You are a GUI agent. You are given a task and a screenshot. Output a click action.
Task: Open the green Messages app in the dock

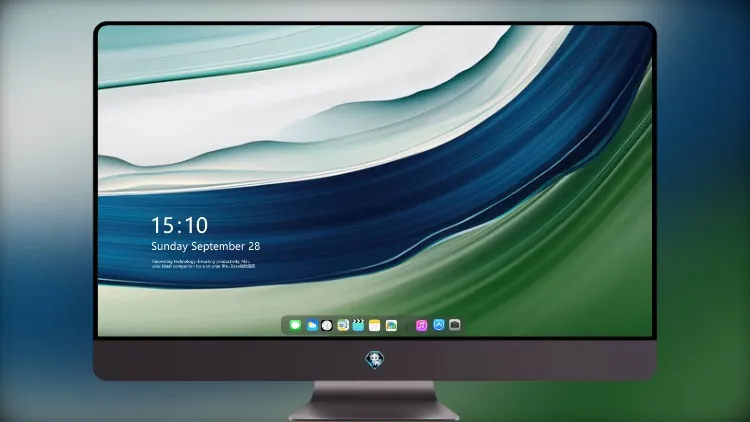click(295, 325)
